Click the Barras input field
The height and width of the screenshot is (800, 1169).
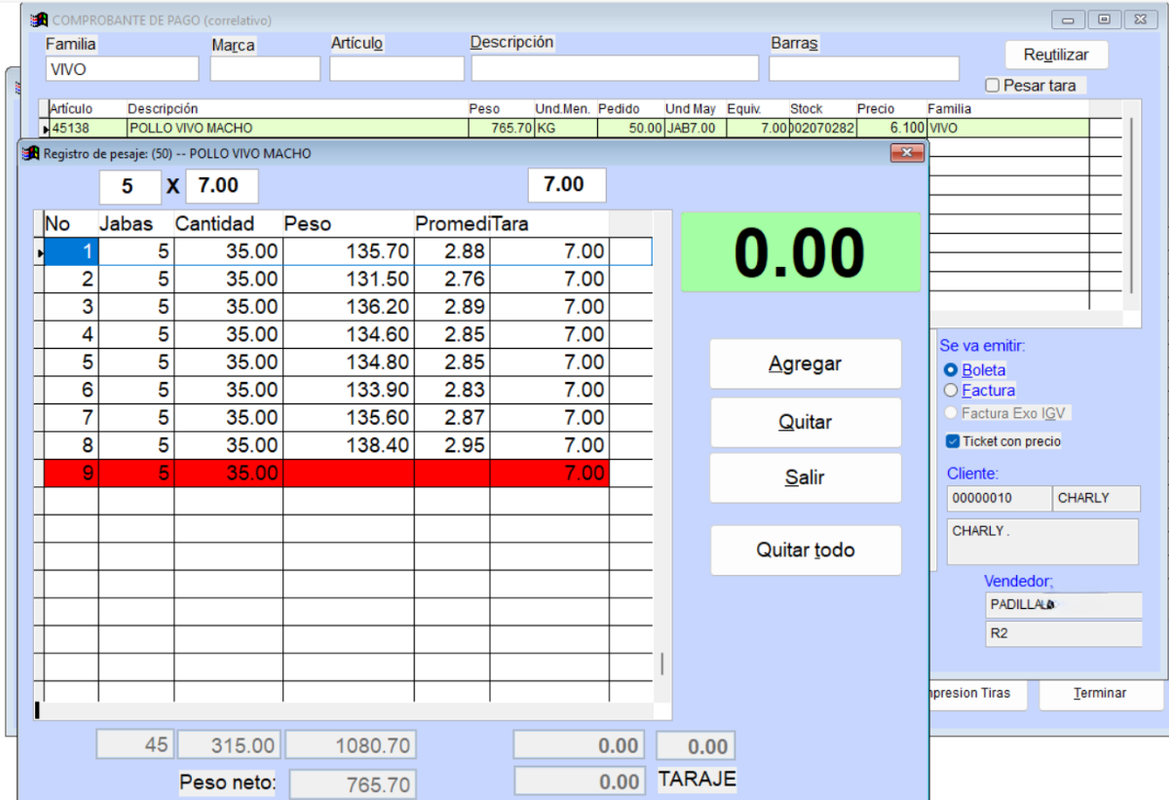(864, 69)
